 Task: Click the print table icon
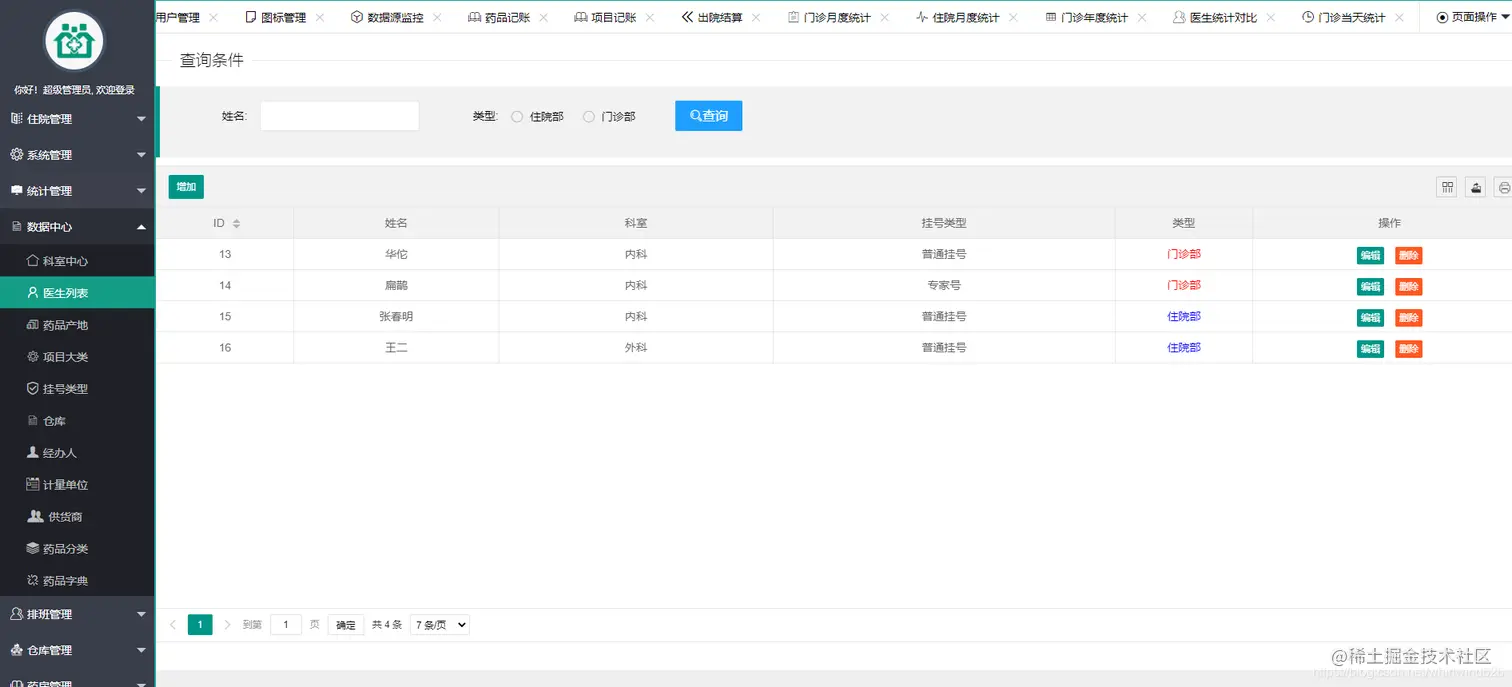[x=1503, y=187]
